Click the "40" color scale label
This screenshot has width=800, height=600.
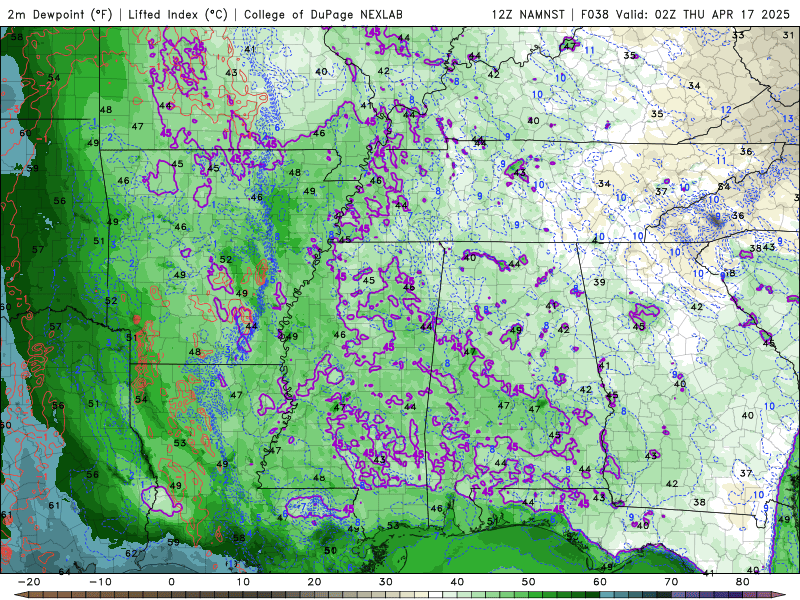(x=457, y=582)
